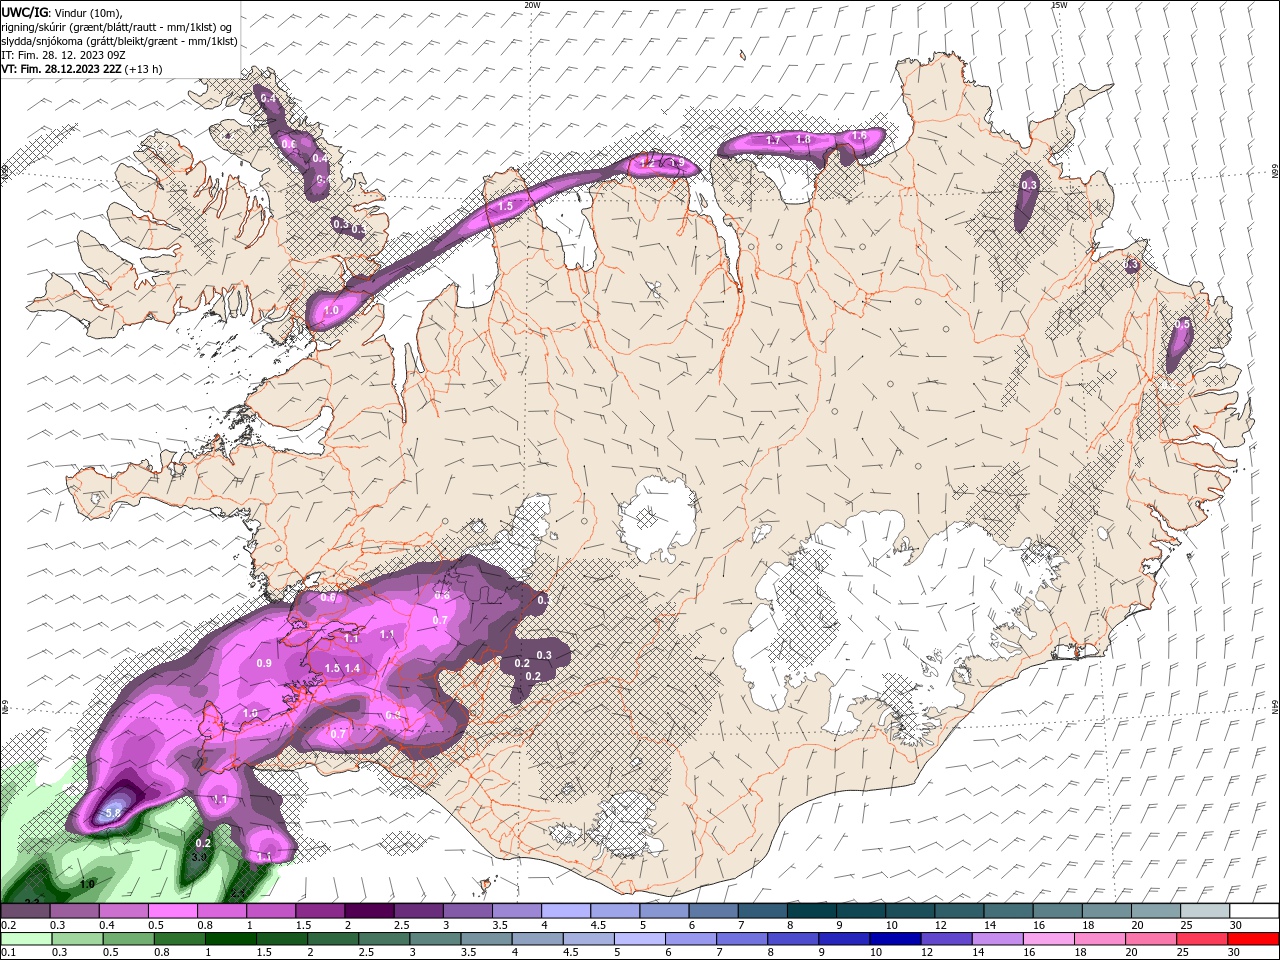Viewport: 1280px width, 960px height.
Task: Click the '5.8' precipitation value off the southwest coast
Action: [x=113, y=814]
